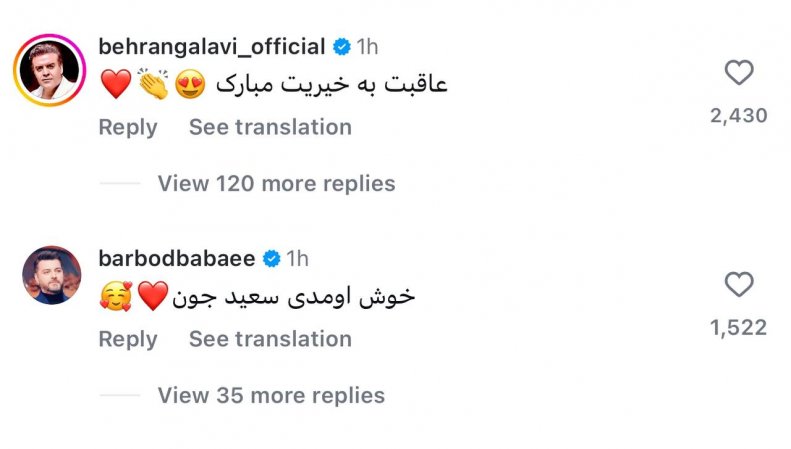Viewport: 791px width, 449px height.
Task: Open barbodbabaee's profile picture
Action: [x=52, y=275]
